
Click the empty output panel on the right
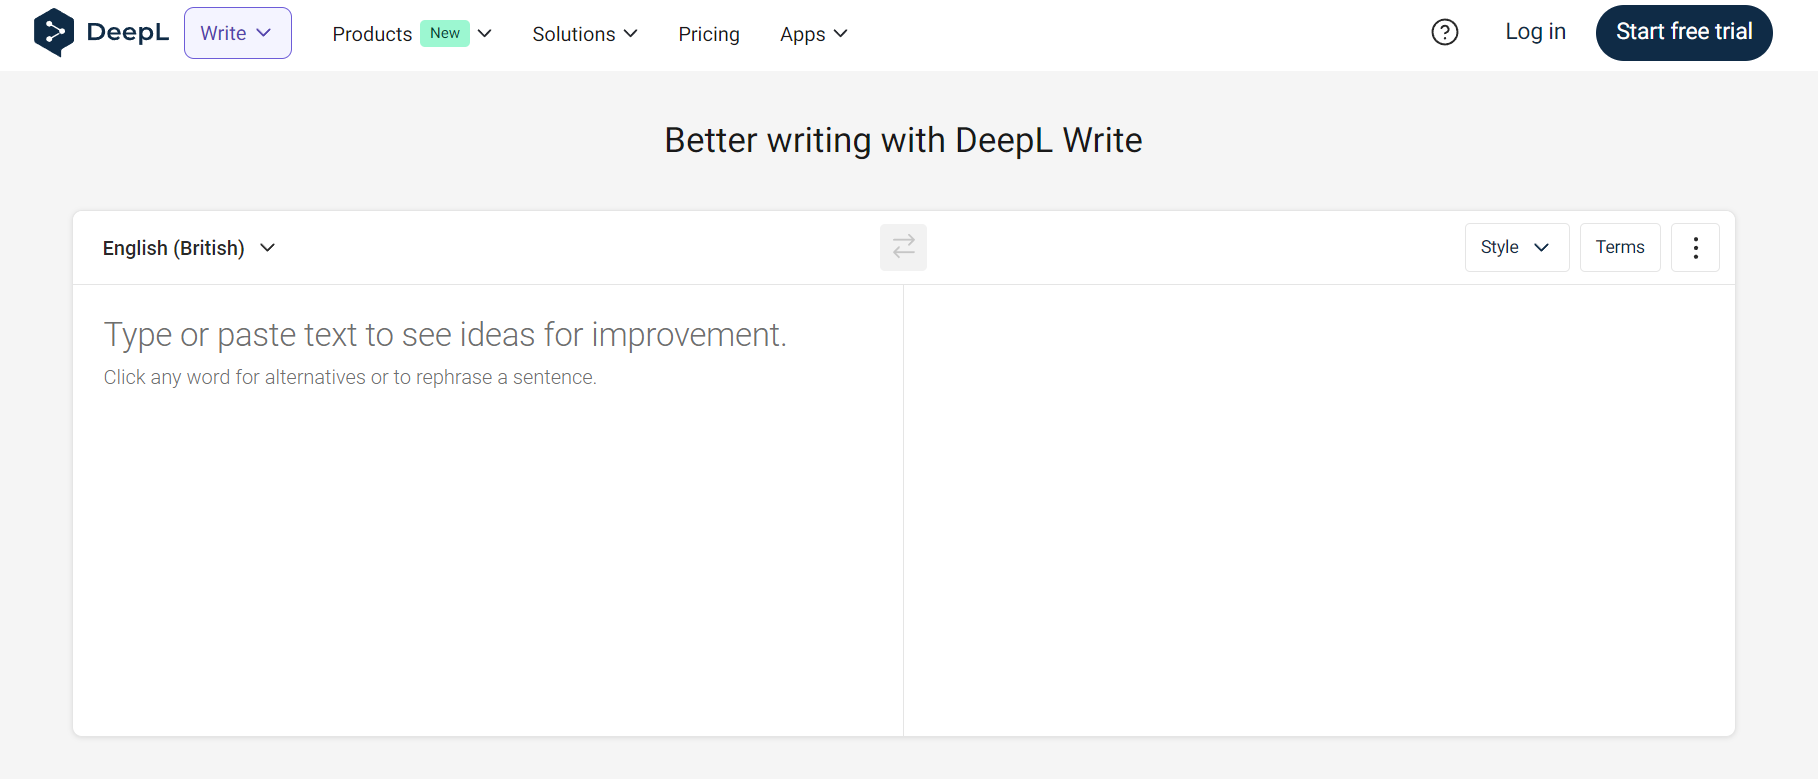tap(1319, 510)
